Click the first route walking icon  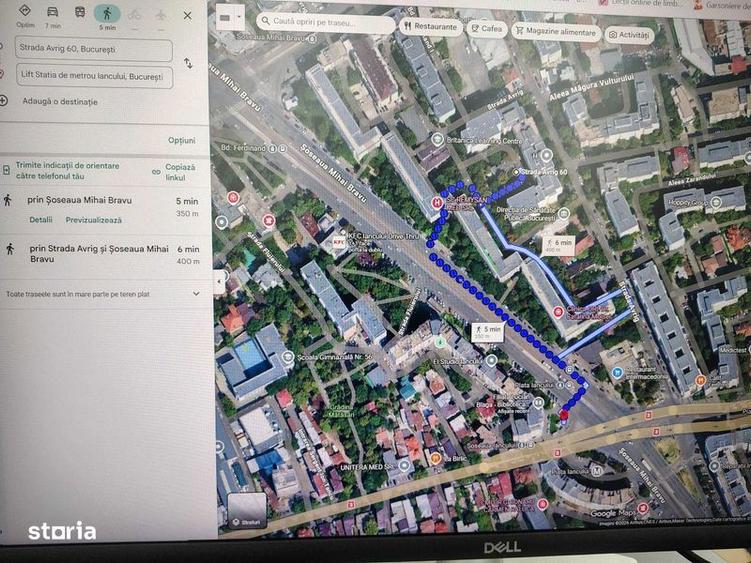tap(7, 200)
